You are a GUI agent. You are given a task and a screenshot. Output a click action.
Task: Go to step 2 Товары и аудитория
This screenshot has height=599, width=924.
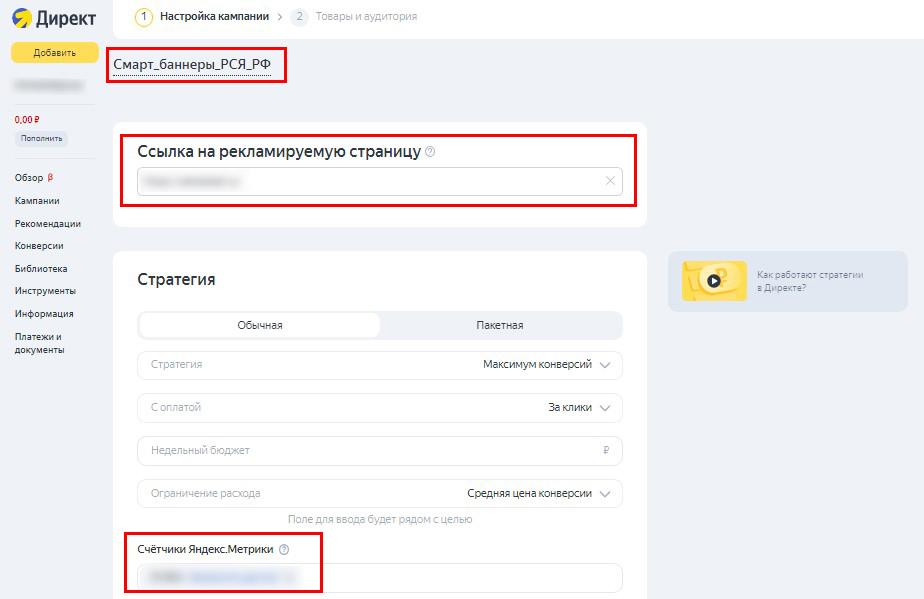pyautogui.click(x=354, y=17)
